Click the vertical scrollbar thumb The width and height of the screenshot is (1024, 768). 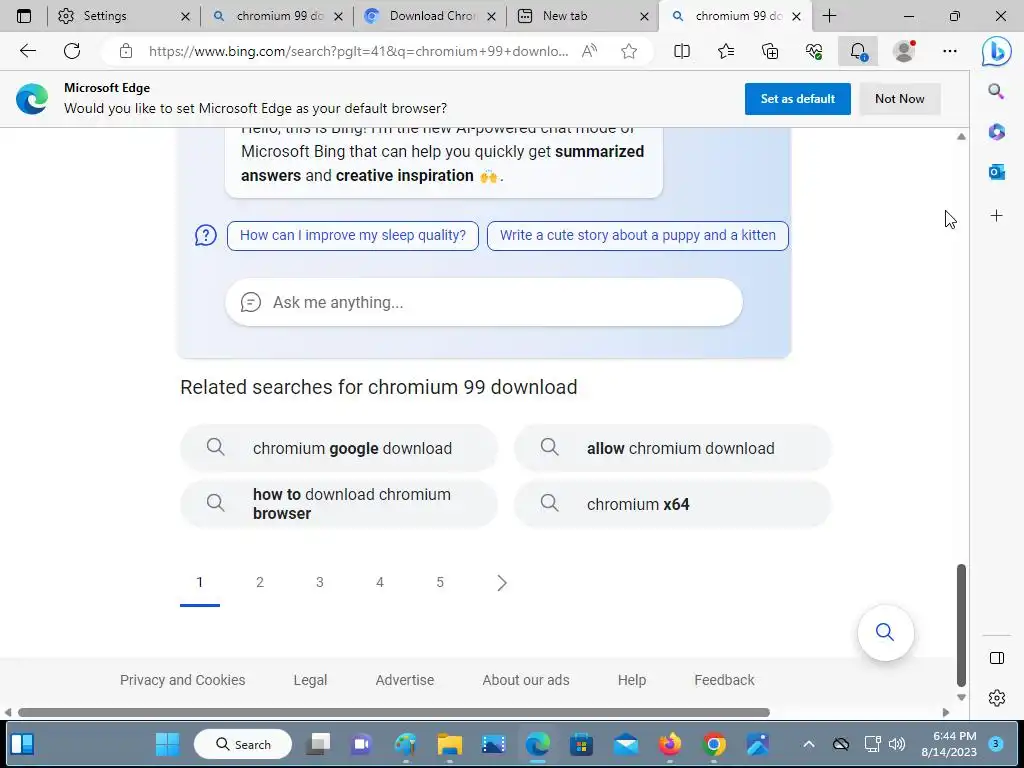coord(961,625)
